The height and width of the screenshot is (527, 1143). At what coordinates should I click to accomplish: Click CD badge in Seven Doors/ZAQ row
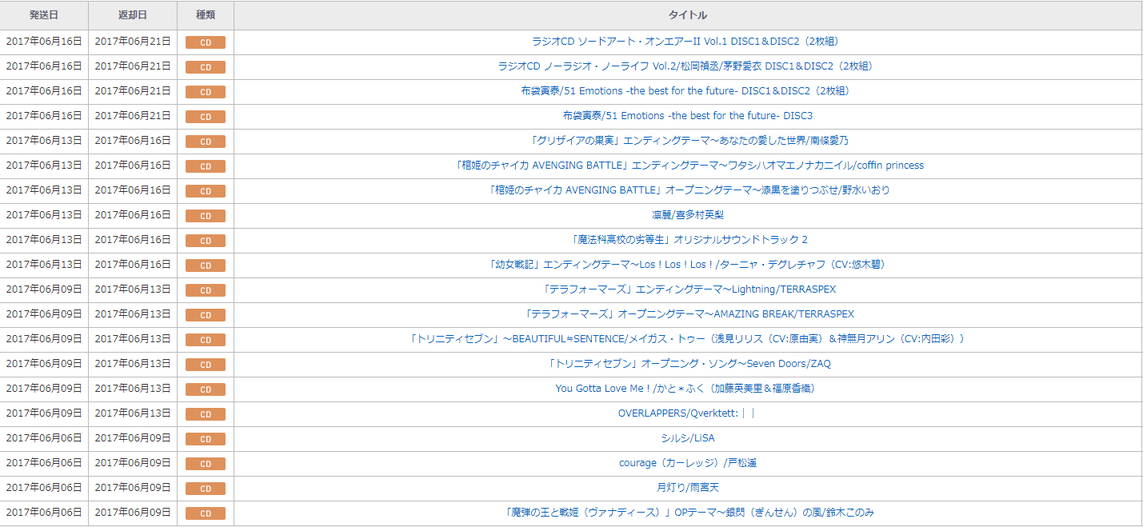[x=206, y=365]
